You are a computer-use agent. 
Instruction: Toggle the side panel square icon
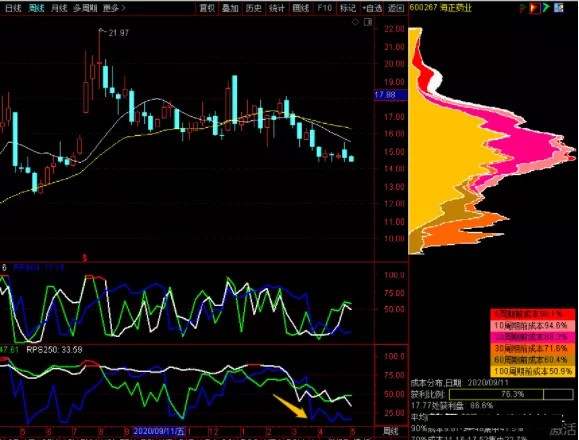(x=368, y=22)
